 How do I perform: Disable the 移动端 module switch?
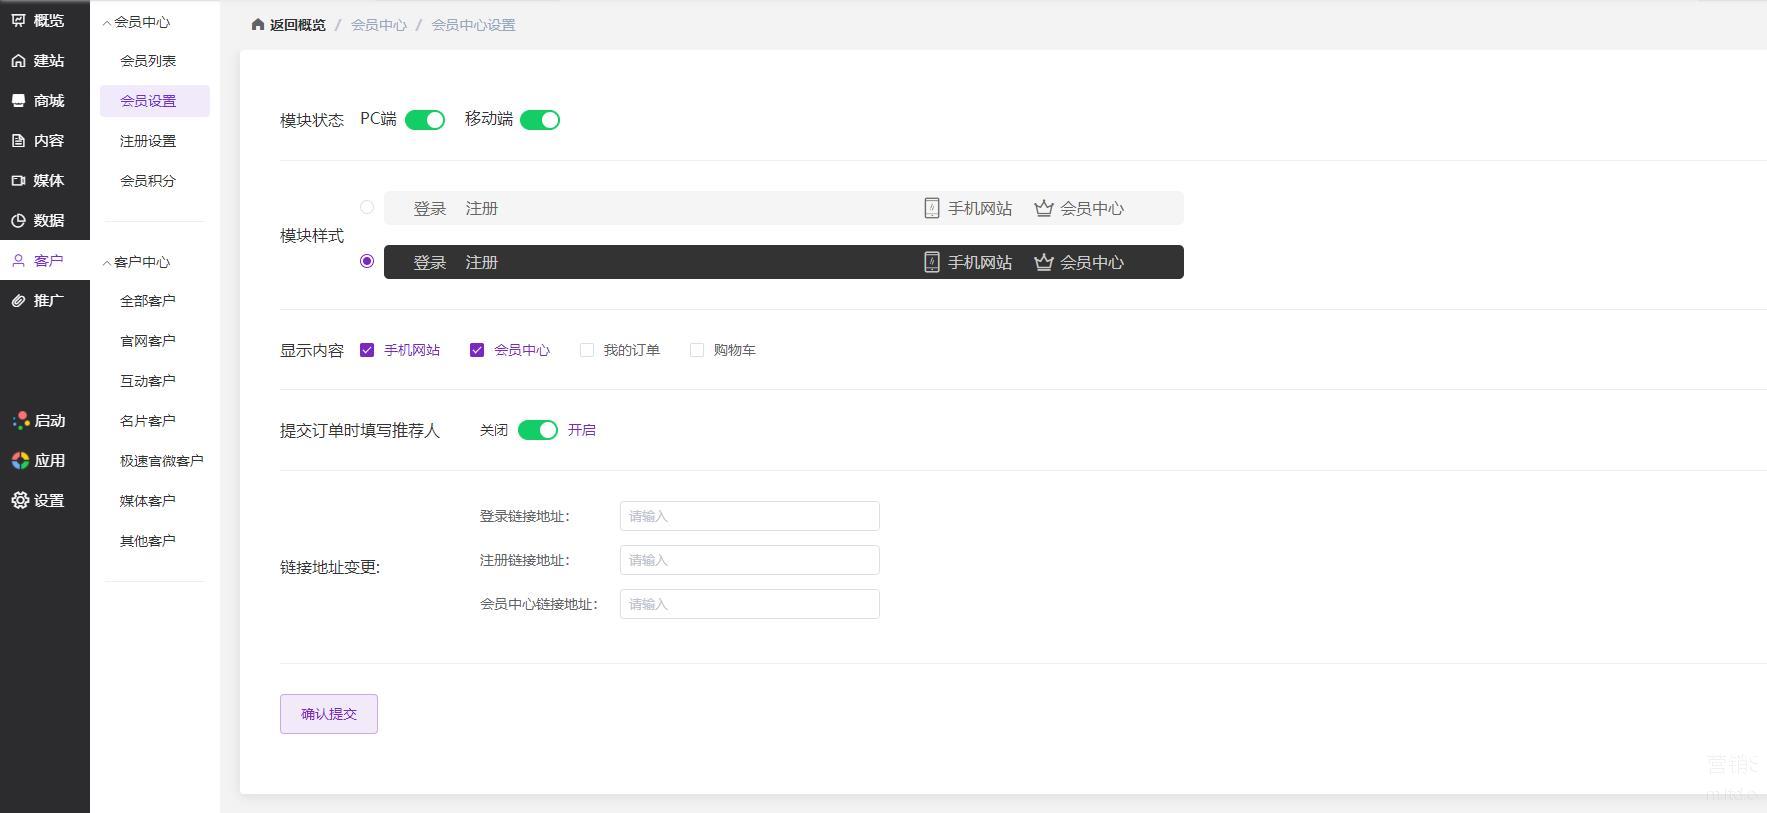tap(540, 120)
